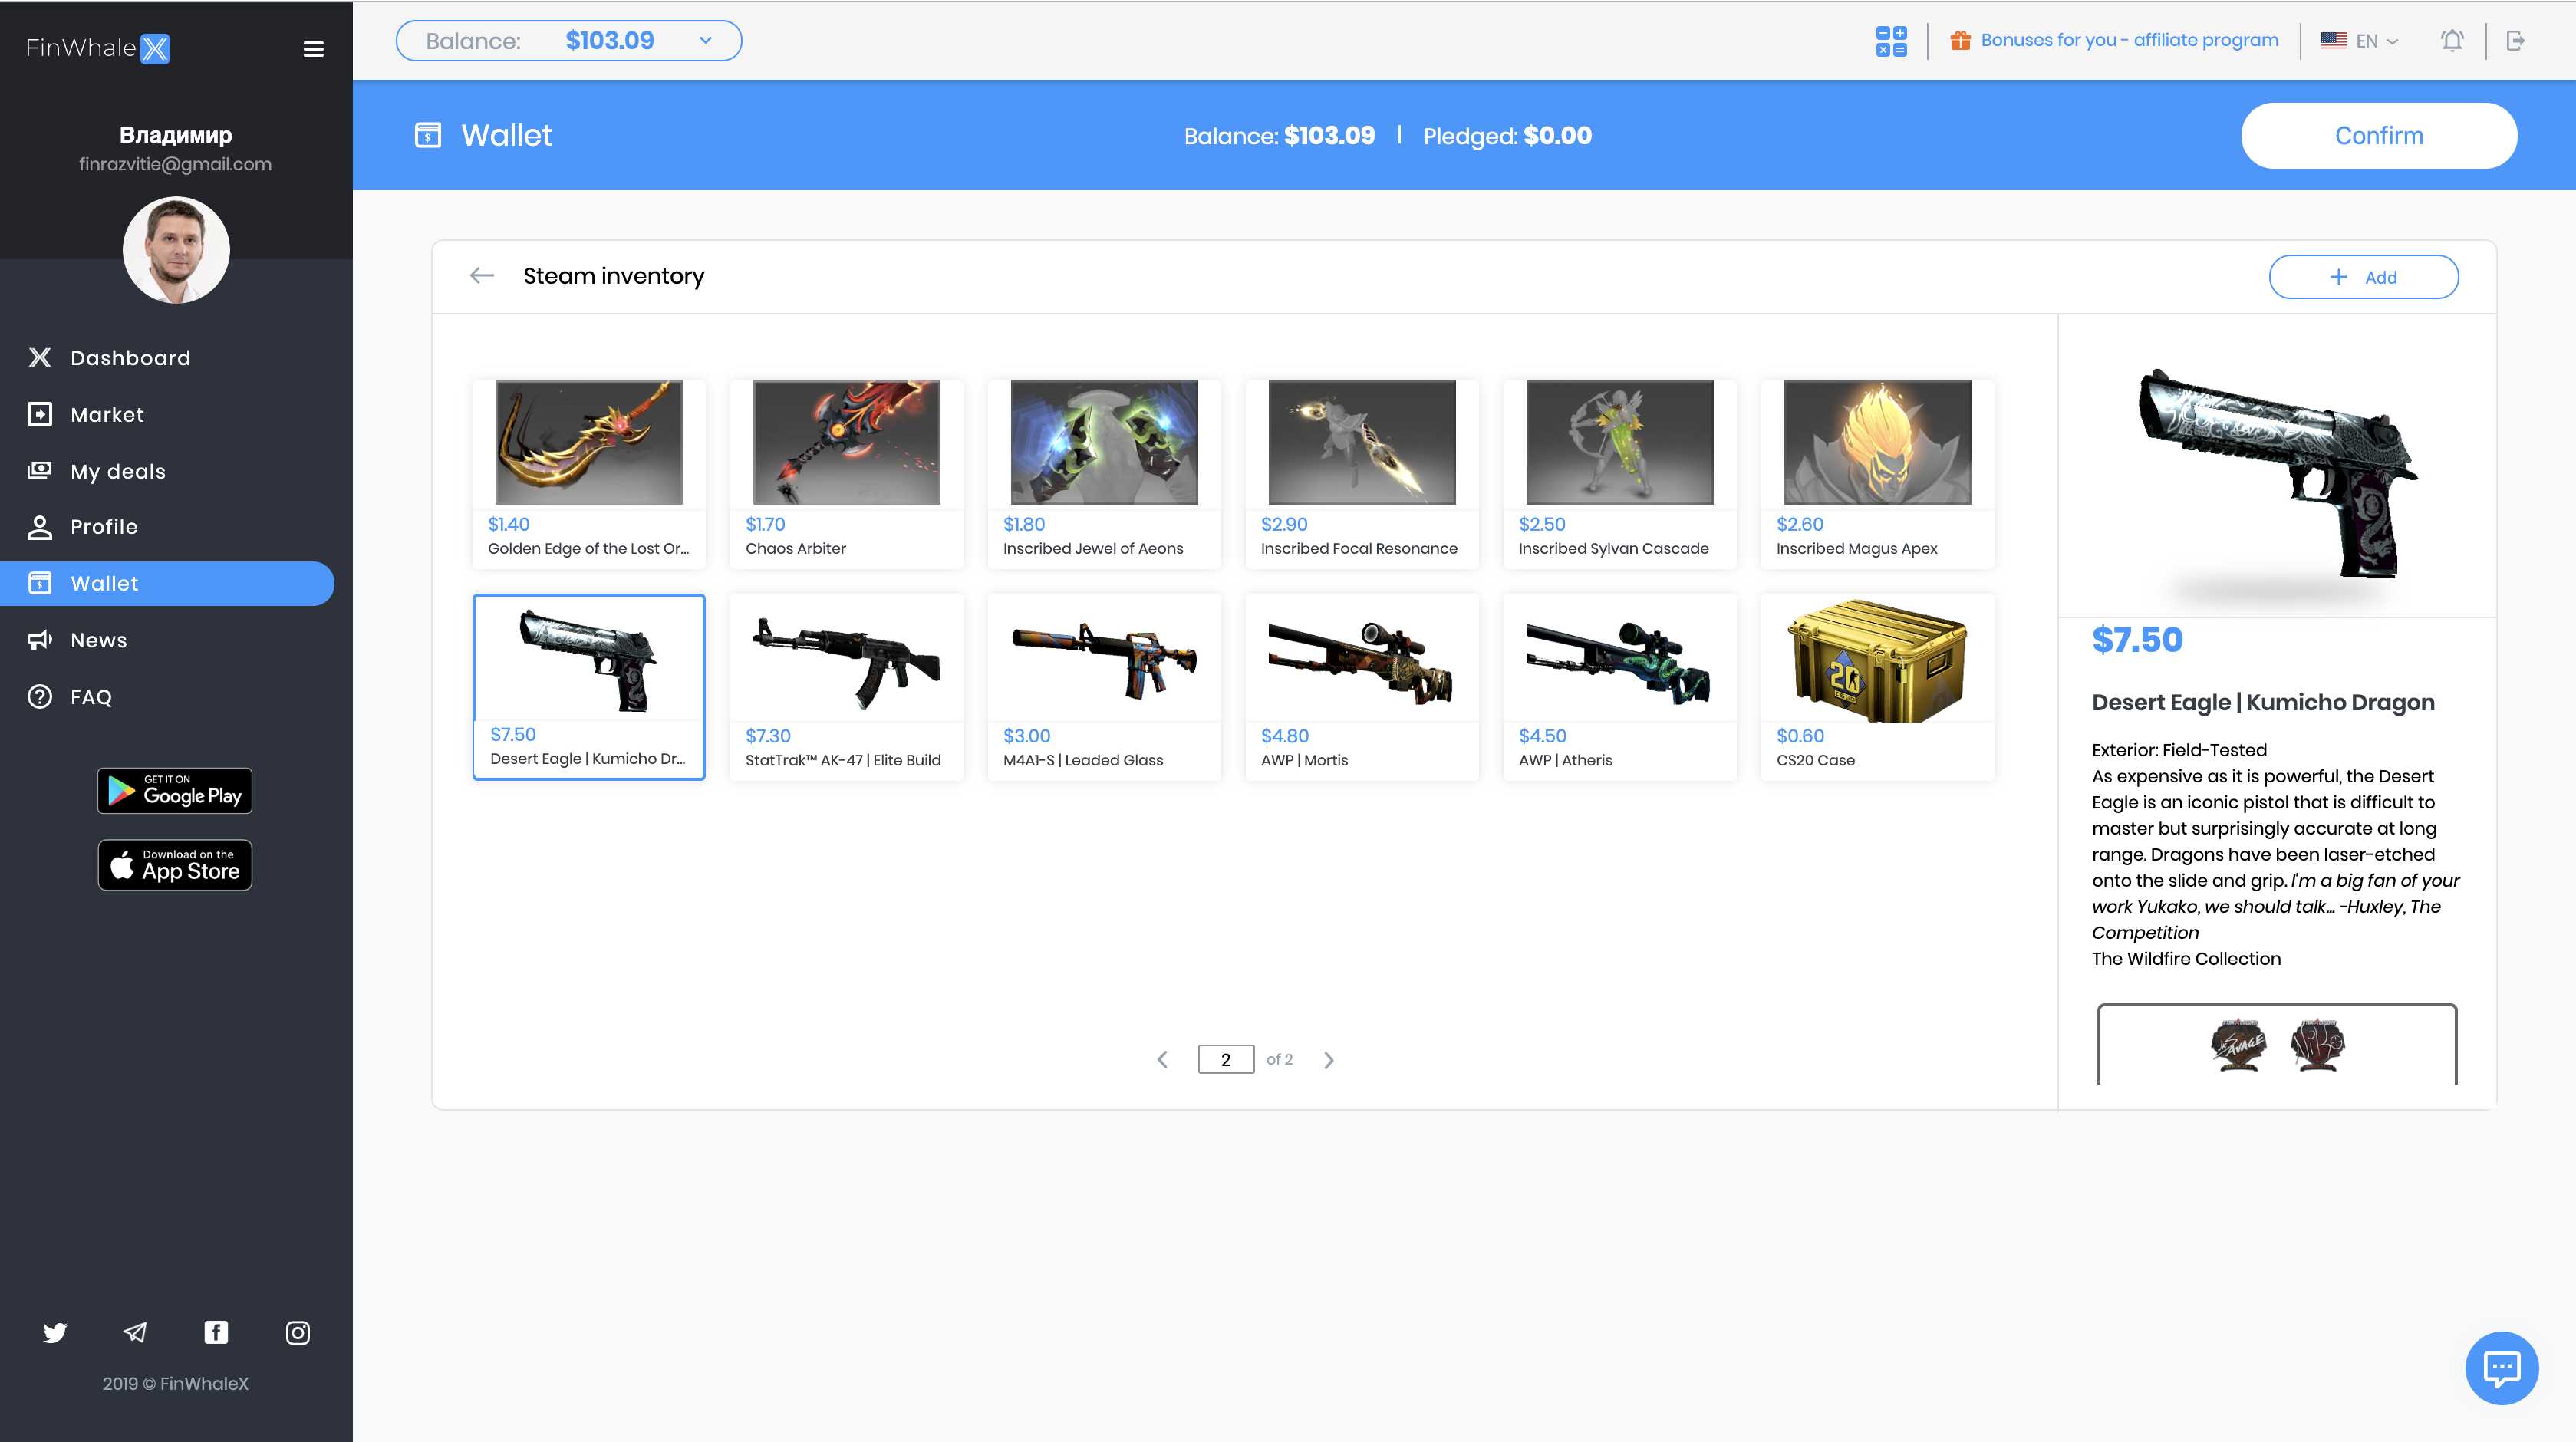Screen dimensions: 2576x1442
Task: Open the News section
Action: 98,639
